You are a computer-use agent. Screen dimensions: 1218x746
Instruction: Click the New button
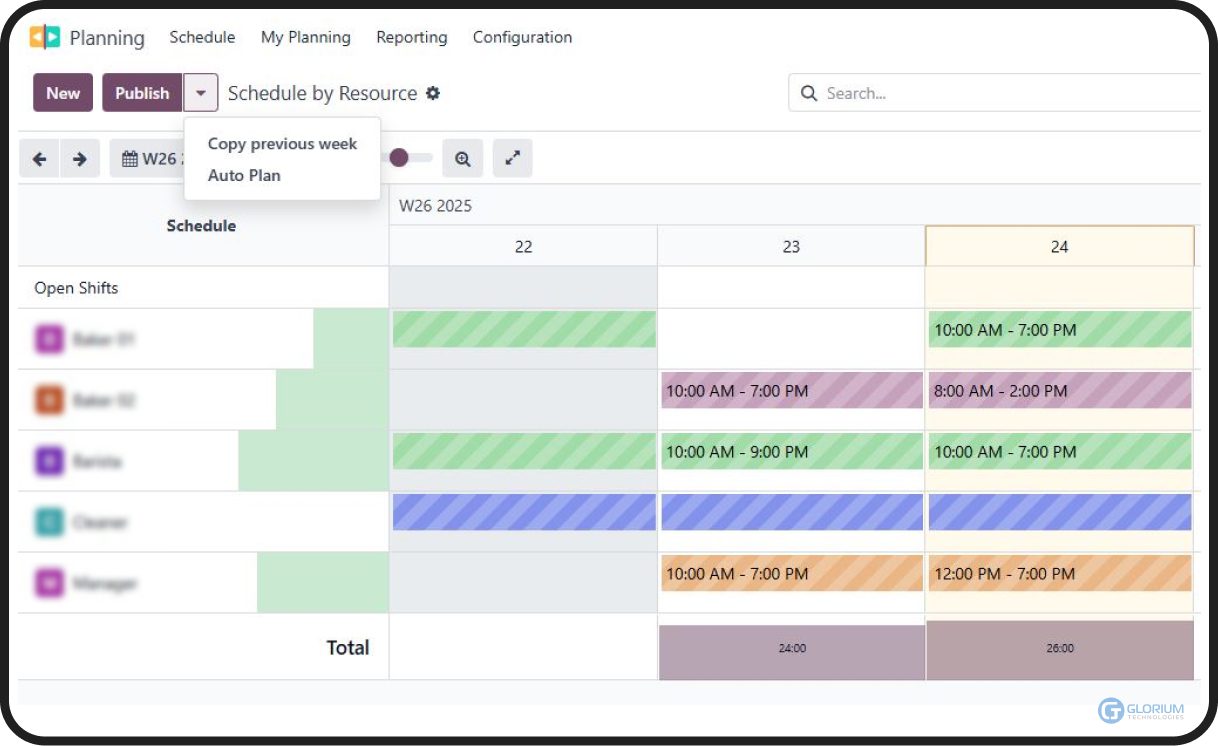pyautogui.click(x=62, y=92)
